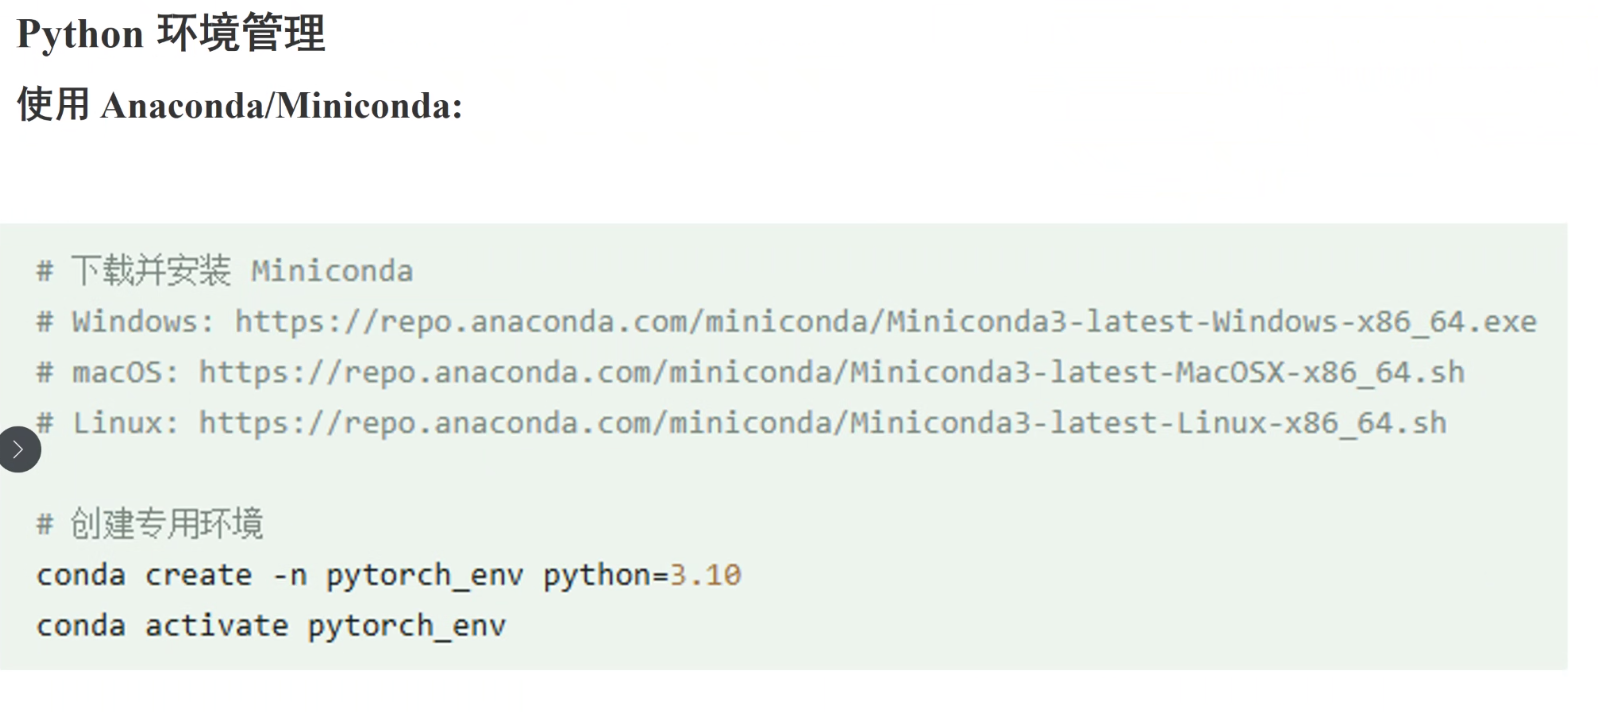The height and width of the screenshot is (712, 1598).
Task: Click the word "create" in the conda command
Action: click(x=198, y=576)
